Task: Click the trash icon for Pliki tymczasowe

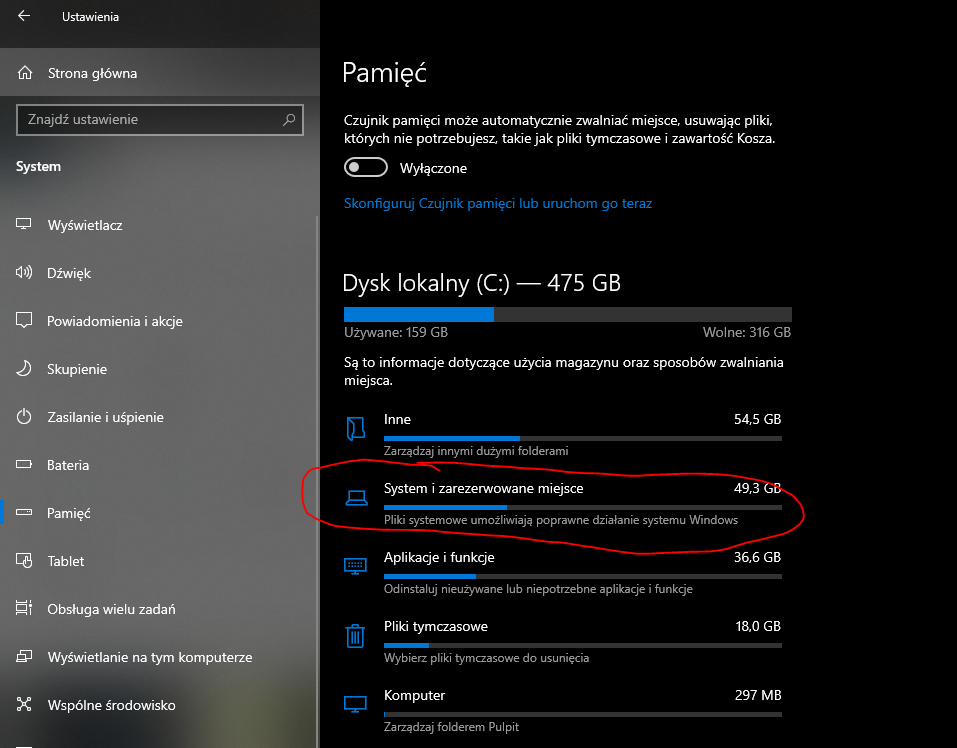Action: [355, 636]
